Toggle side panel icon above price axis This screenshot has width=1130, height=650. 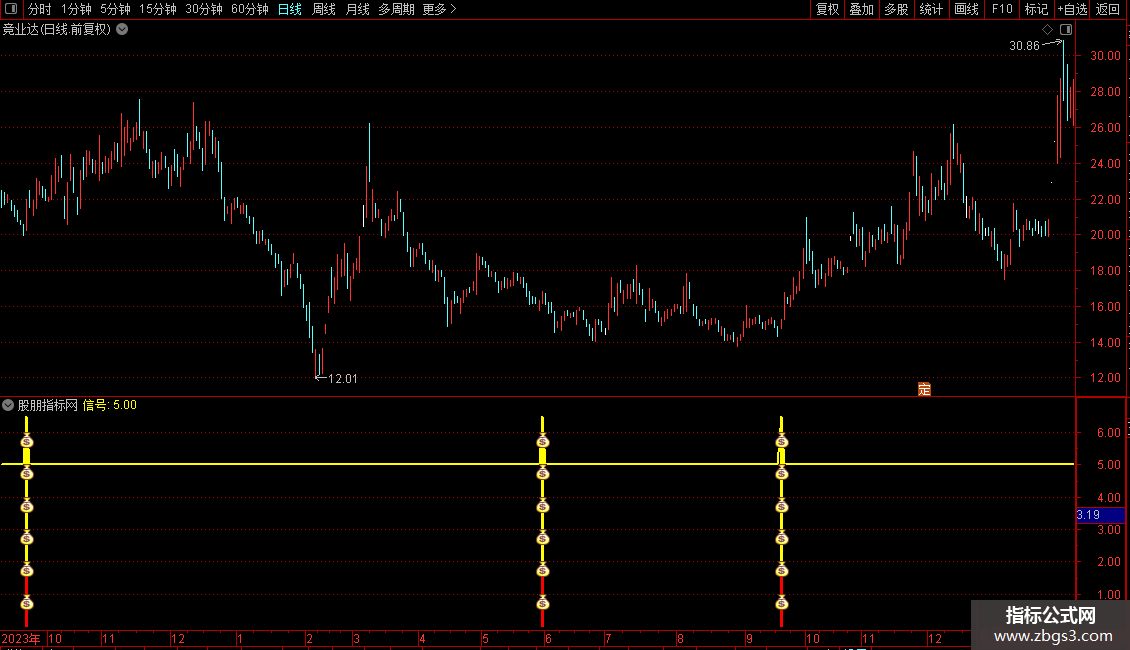click(x=1066, y=30)
